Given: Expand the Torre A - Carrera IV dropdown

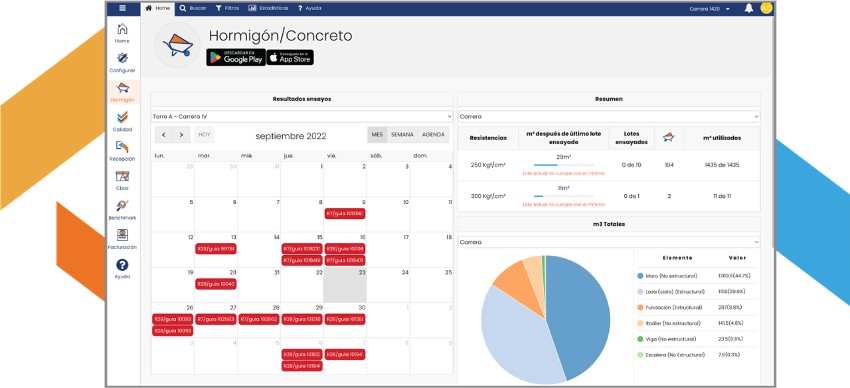Looking at the screenshot, I should click(302, 117).
